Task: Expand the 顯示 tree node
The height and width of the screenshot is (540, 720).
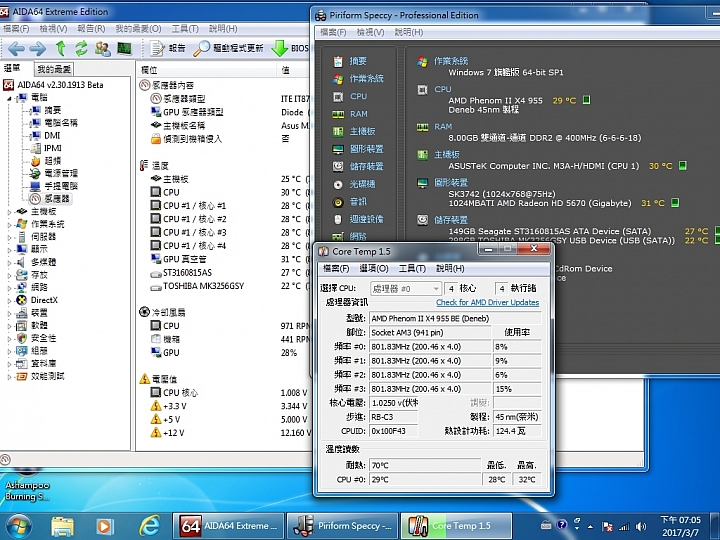Action: click(x=9, y=250)
